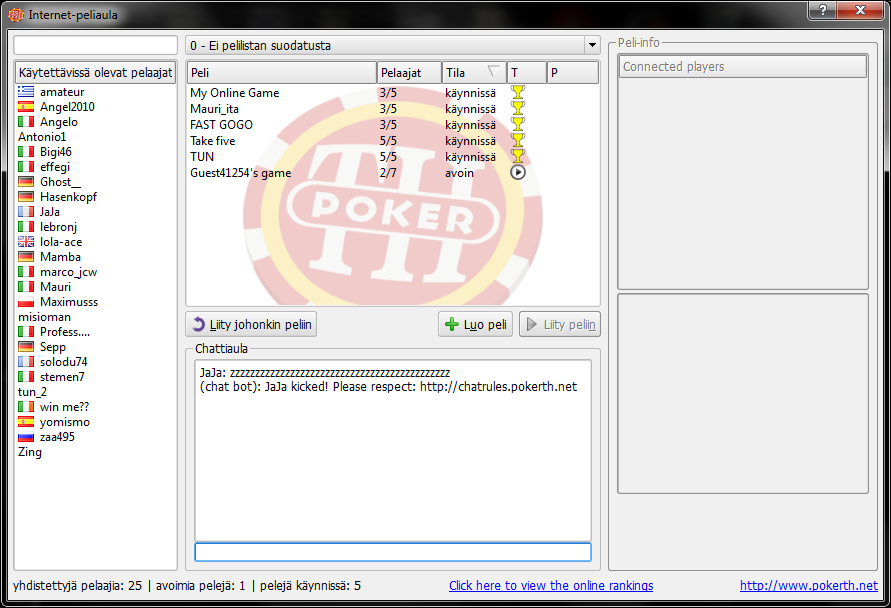
Task: Click the UK flag next to lola-ace
Action: [26, 242]
